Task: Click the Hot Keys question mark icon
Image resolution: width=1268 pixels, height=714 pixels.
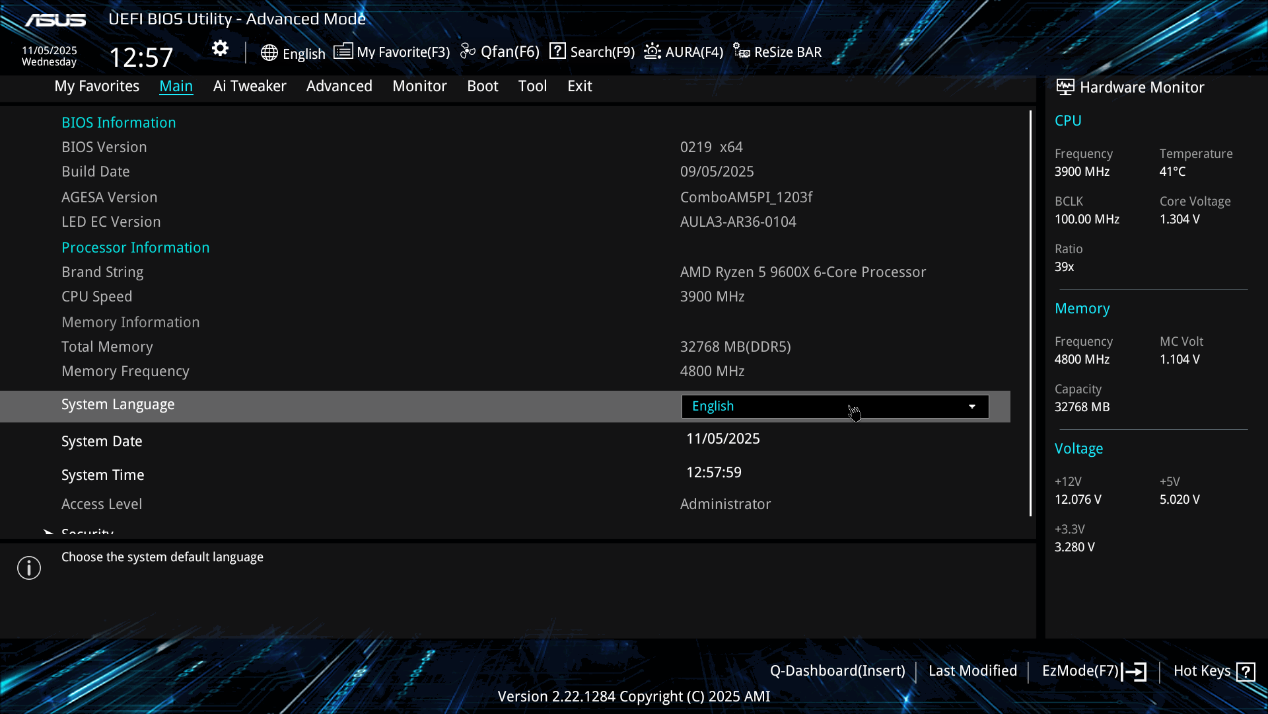Action: coord(1245,672)
